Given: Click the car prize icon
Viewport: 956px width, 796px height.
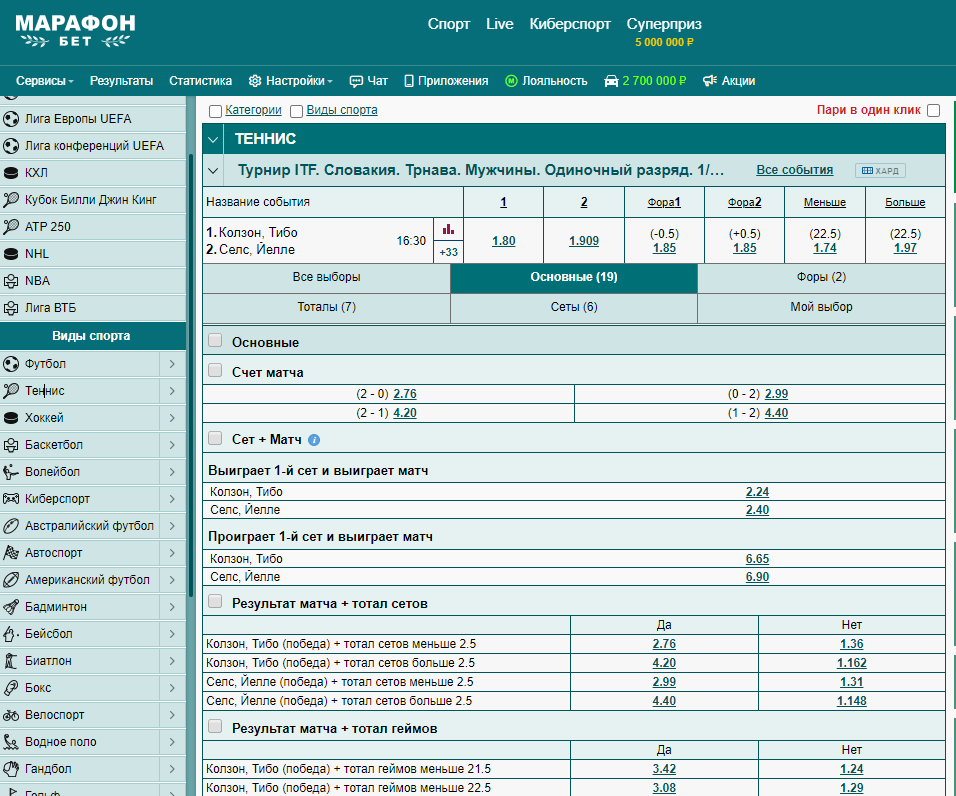Looking at the screenshot, I should click(611, 81).
